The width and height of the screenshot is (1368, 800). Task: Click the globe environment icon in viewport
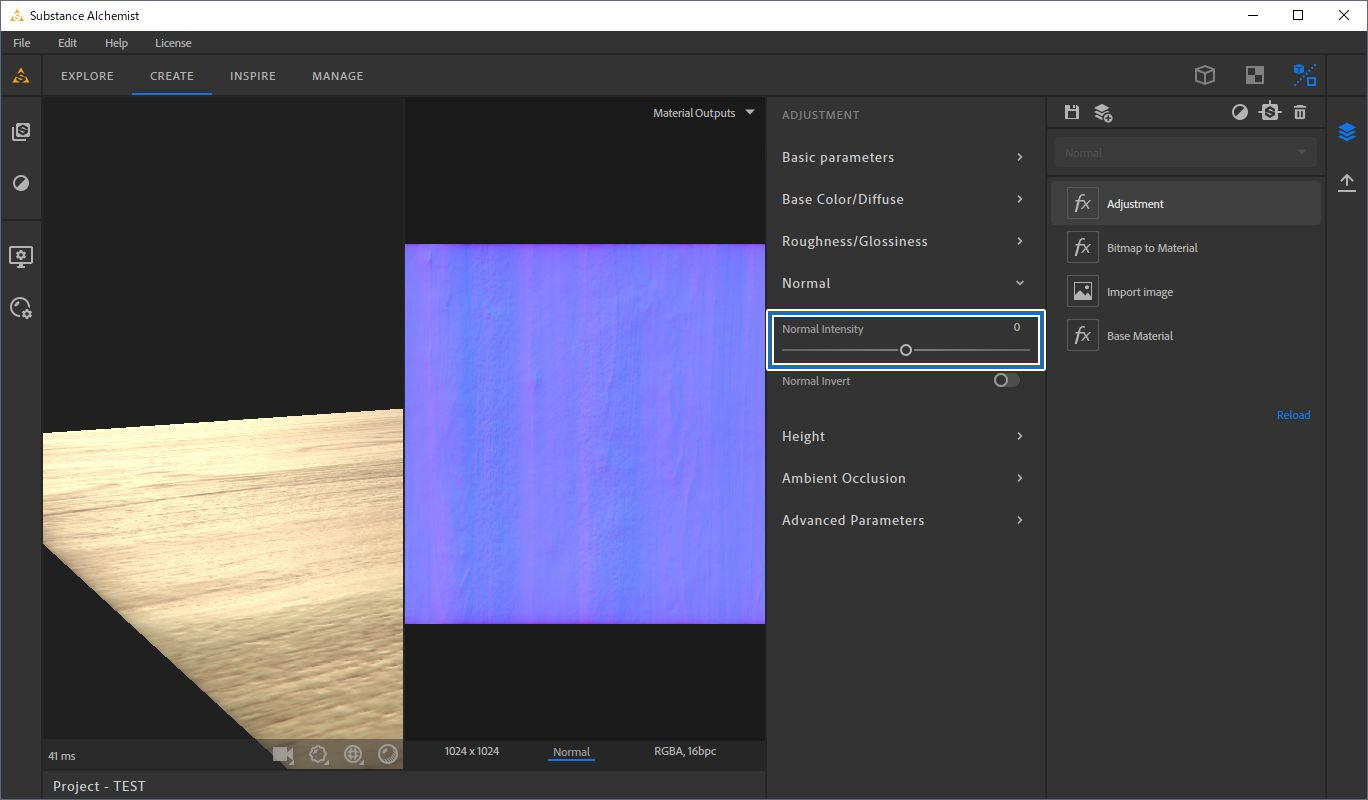[353, 755]
